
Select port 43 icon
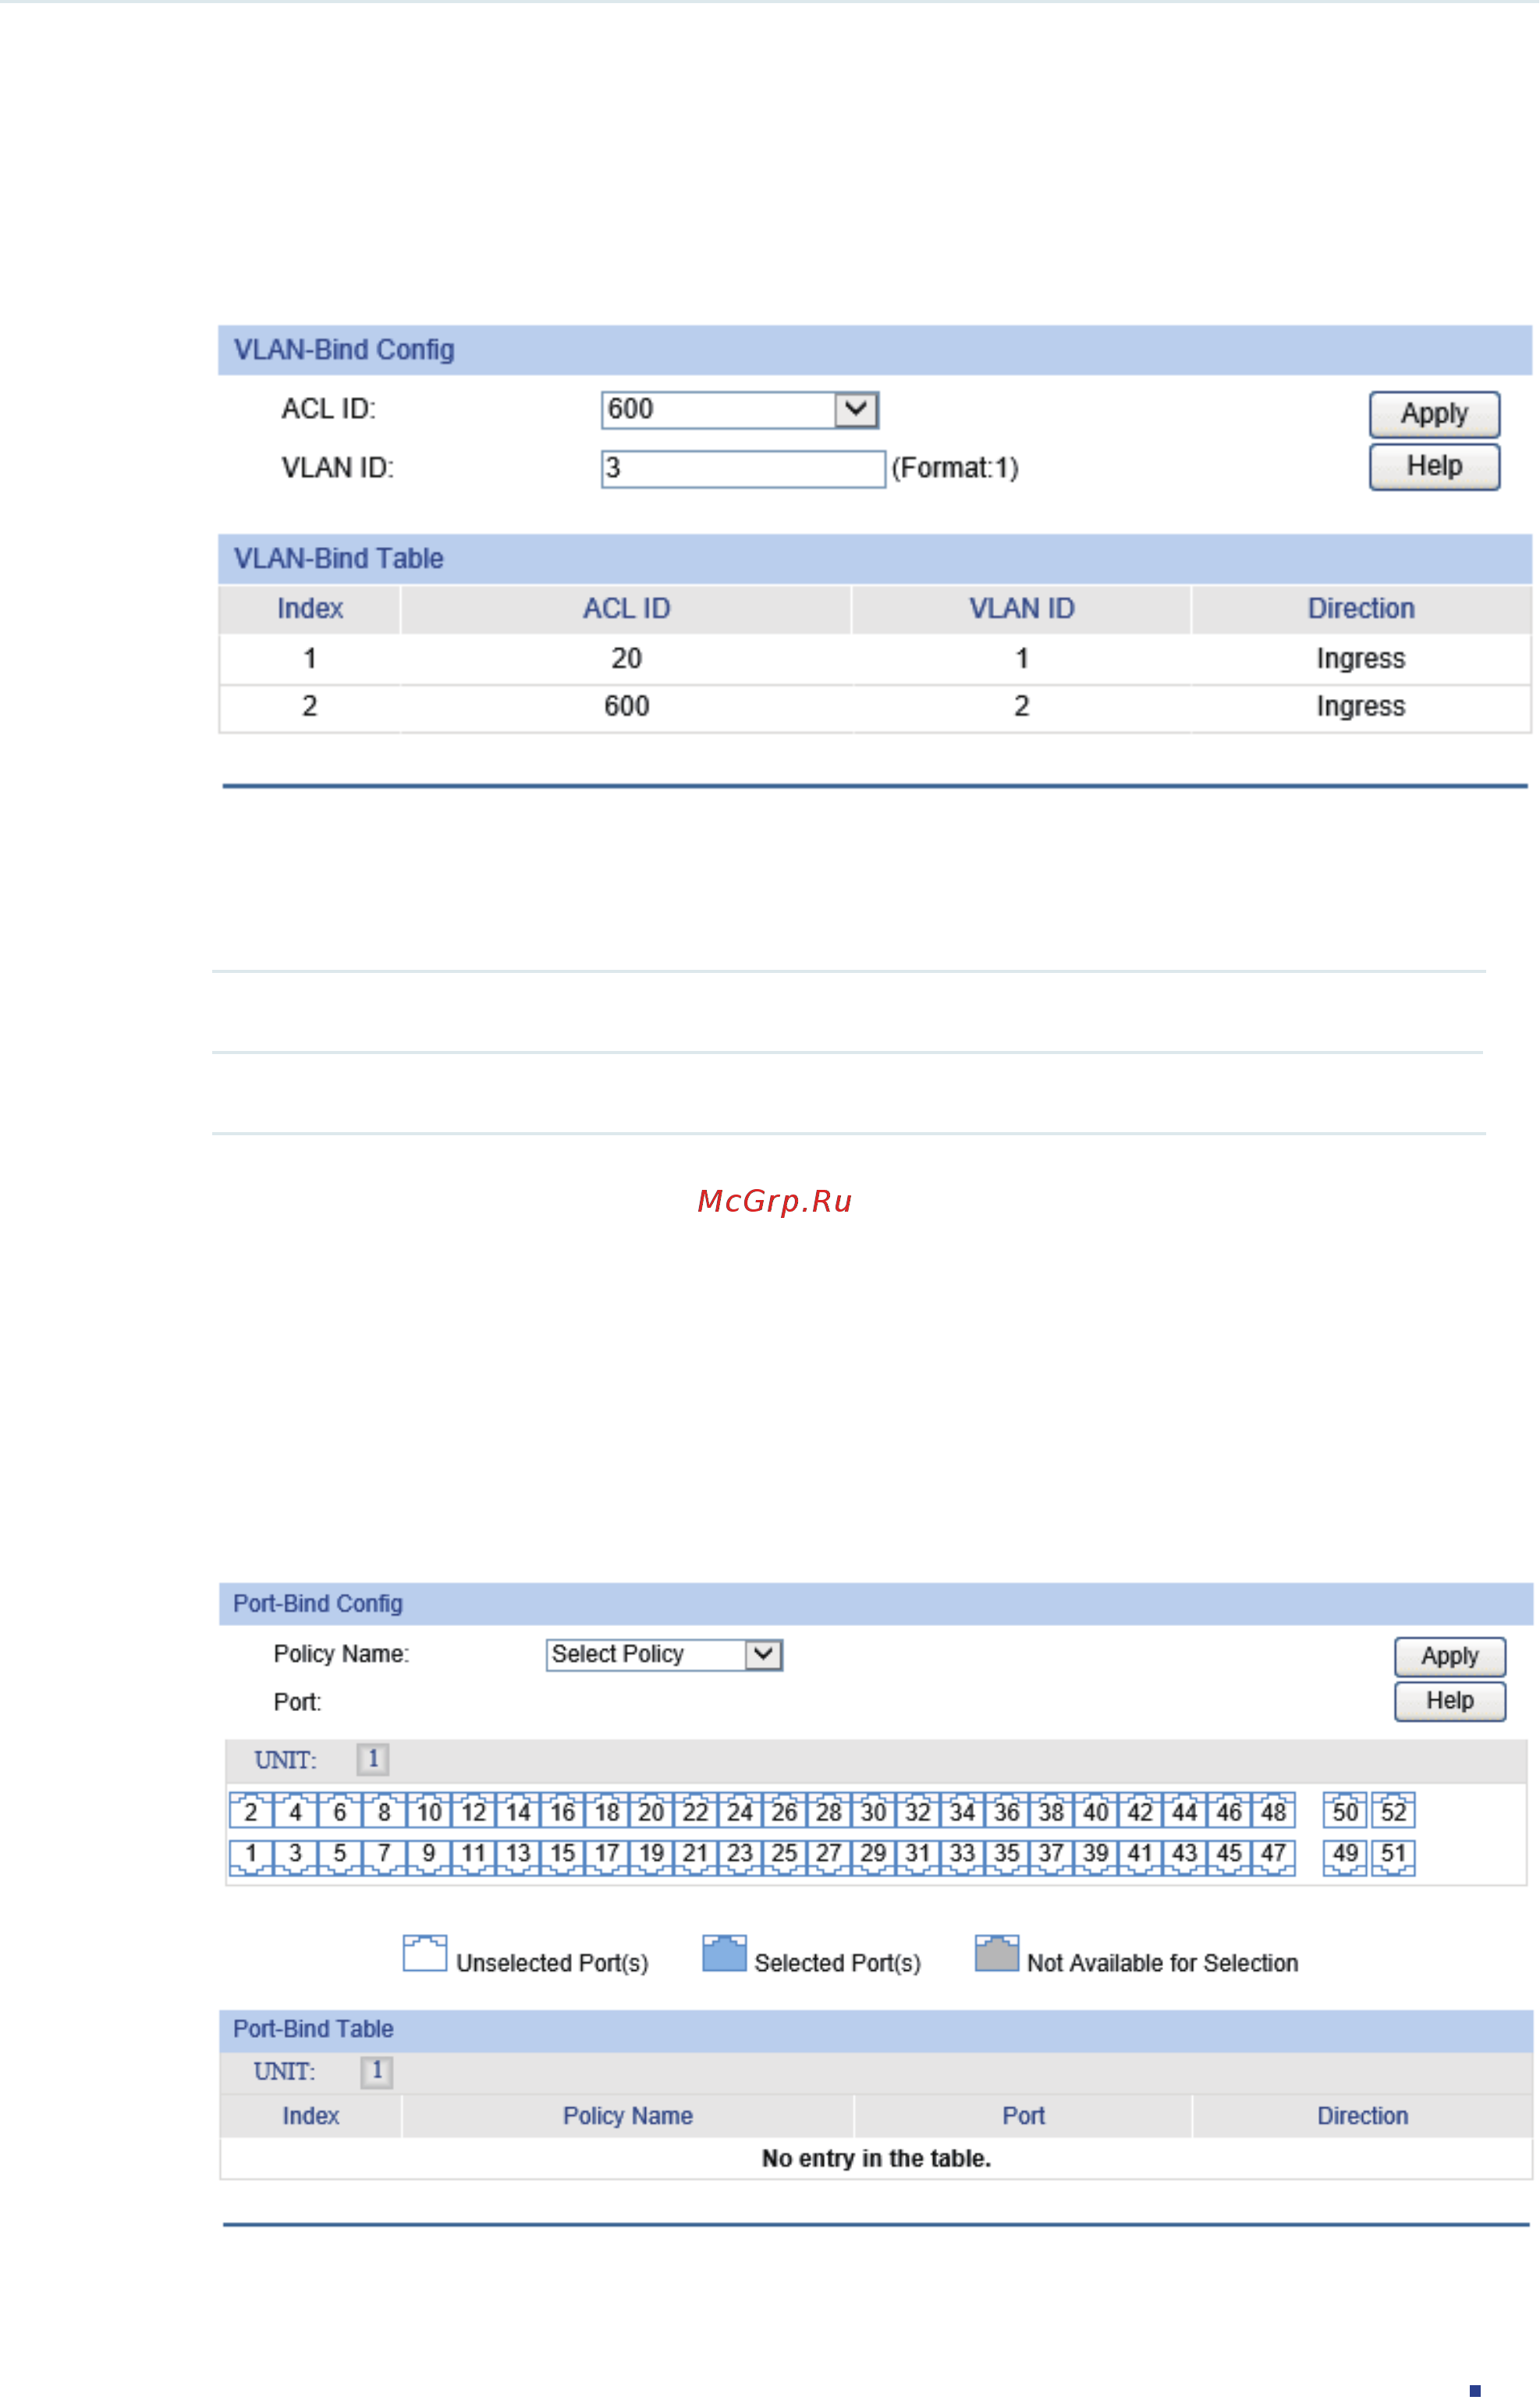[1185, 1856]
